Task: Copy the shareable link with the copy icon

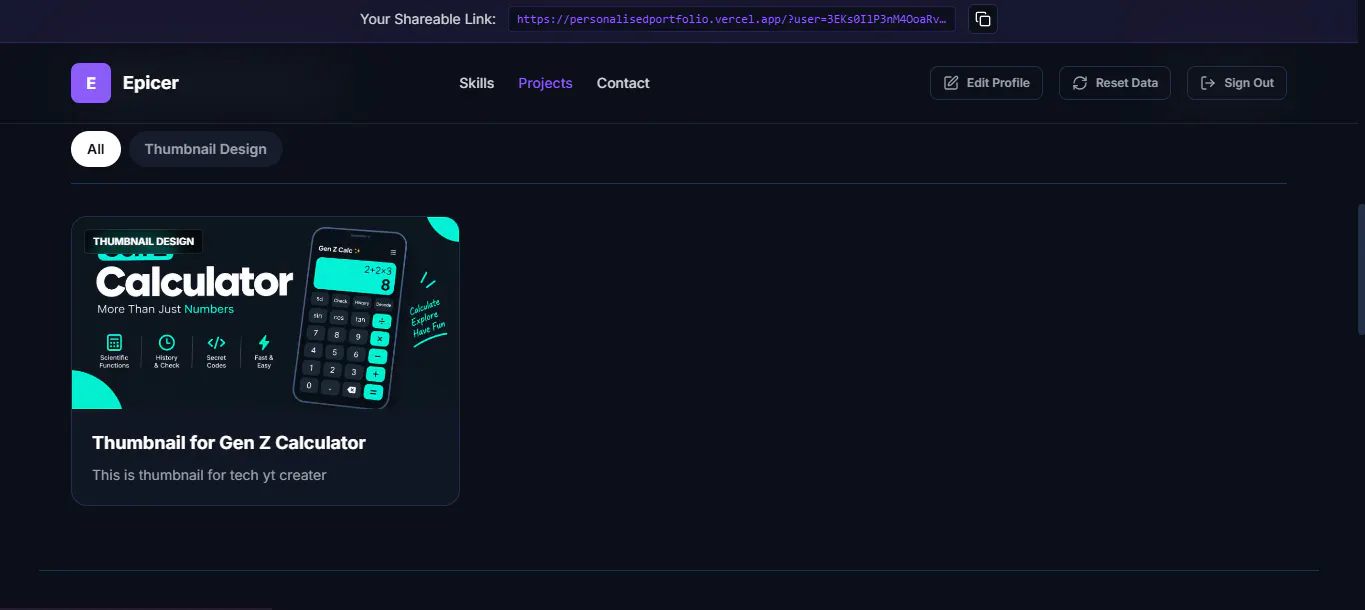Action: pyautogui.click(x=983, y=19)
